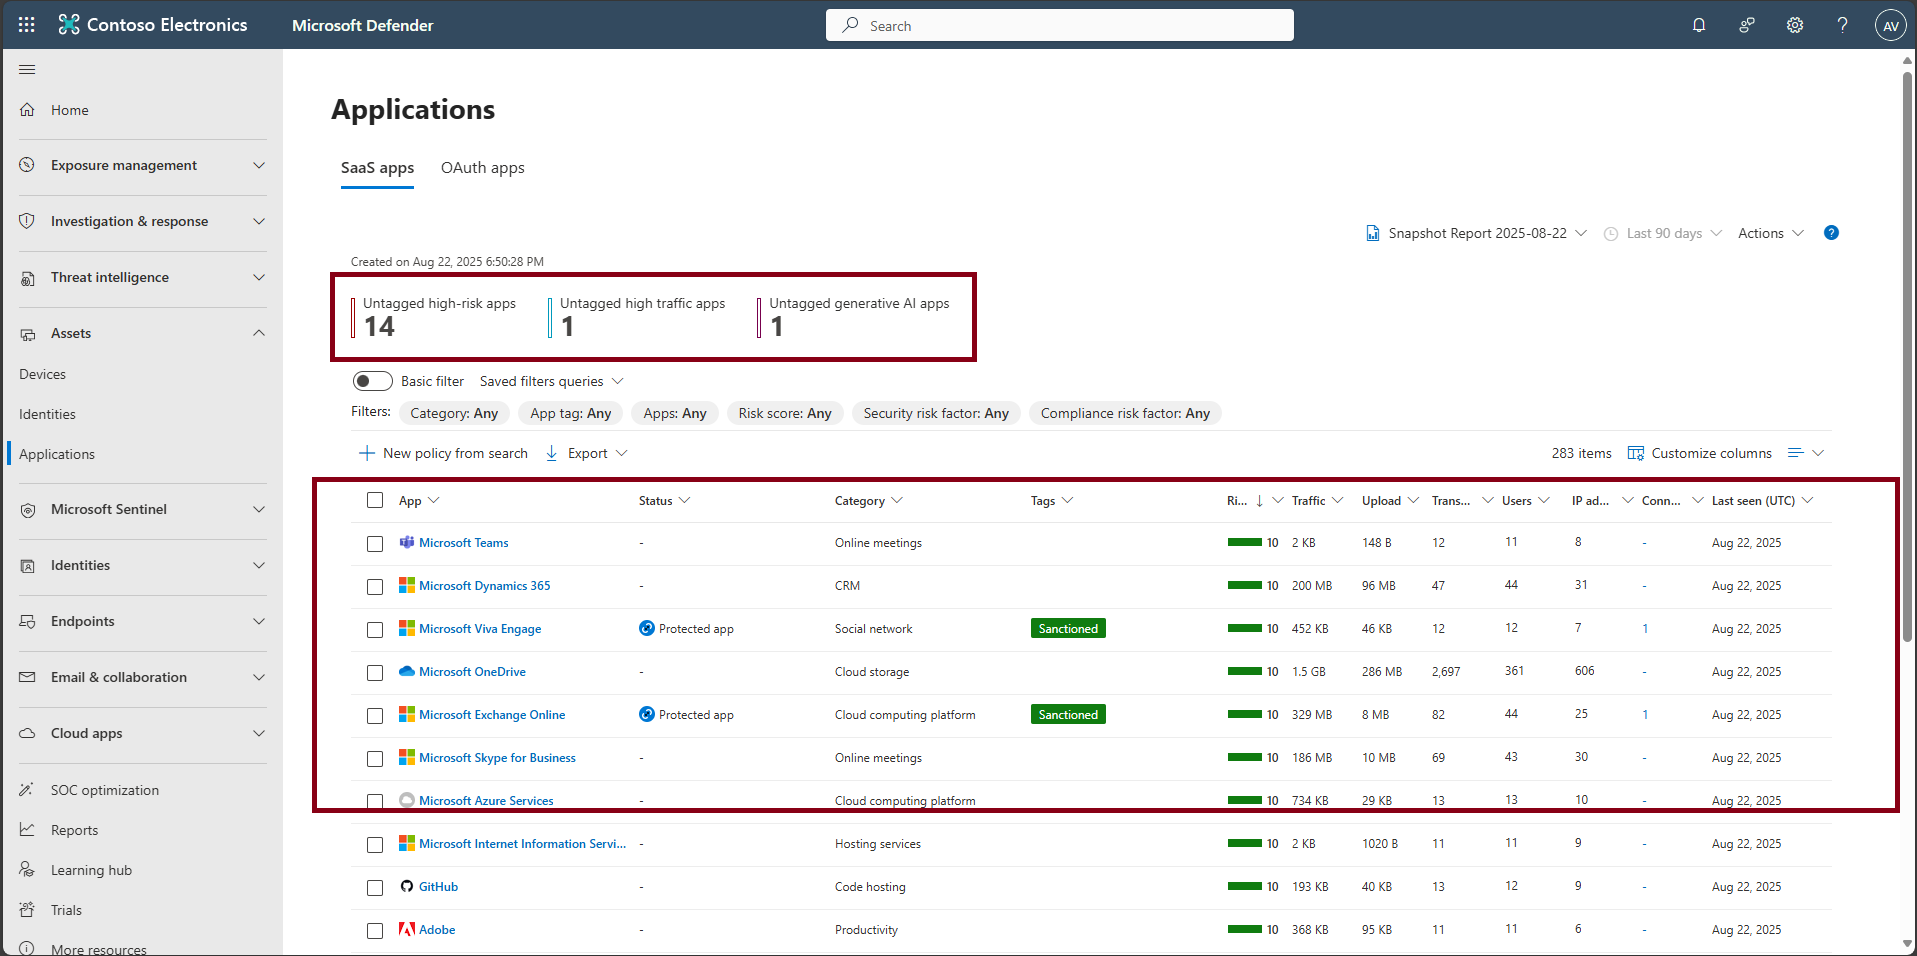1917x956 pixels.
Task: Click the Customize columns table icon
Action: pyautogui.click(x=1636, y=453)
